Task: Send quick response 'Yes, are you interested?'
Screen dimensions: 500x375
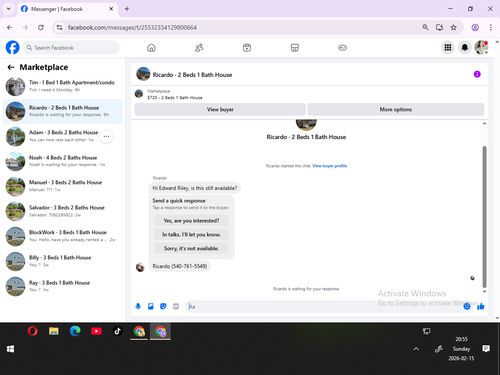Action: click(191, 221)
